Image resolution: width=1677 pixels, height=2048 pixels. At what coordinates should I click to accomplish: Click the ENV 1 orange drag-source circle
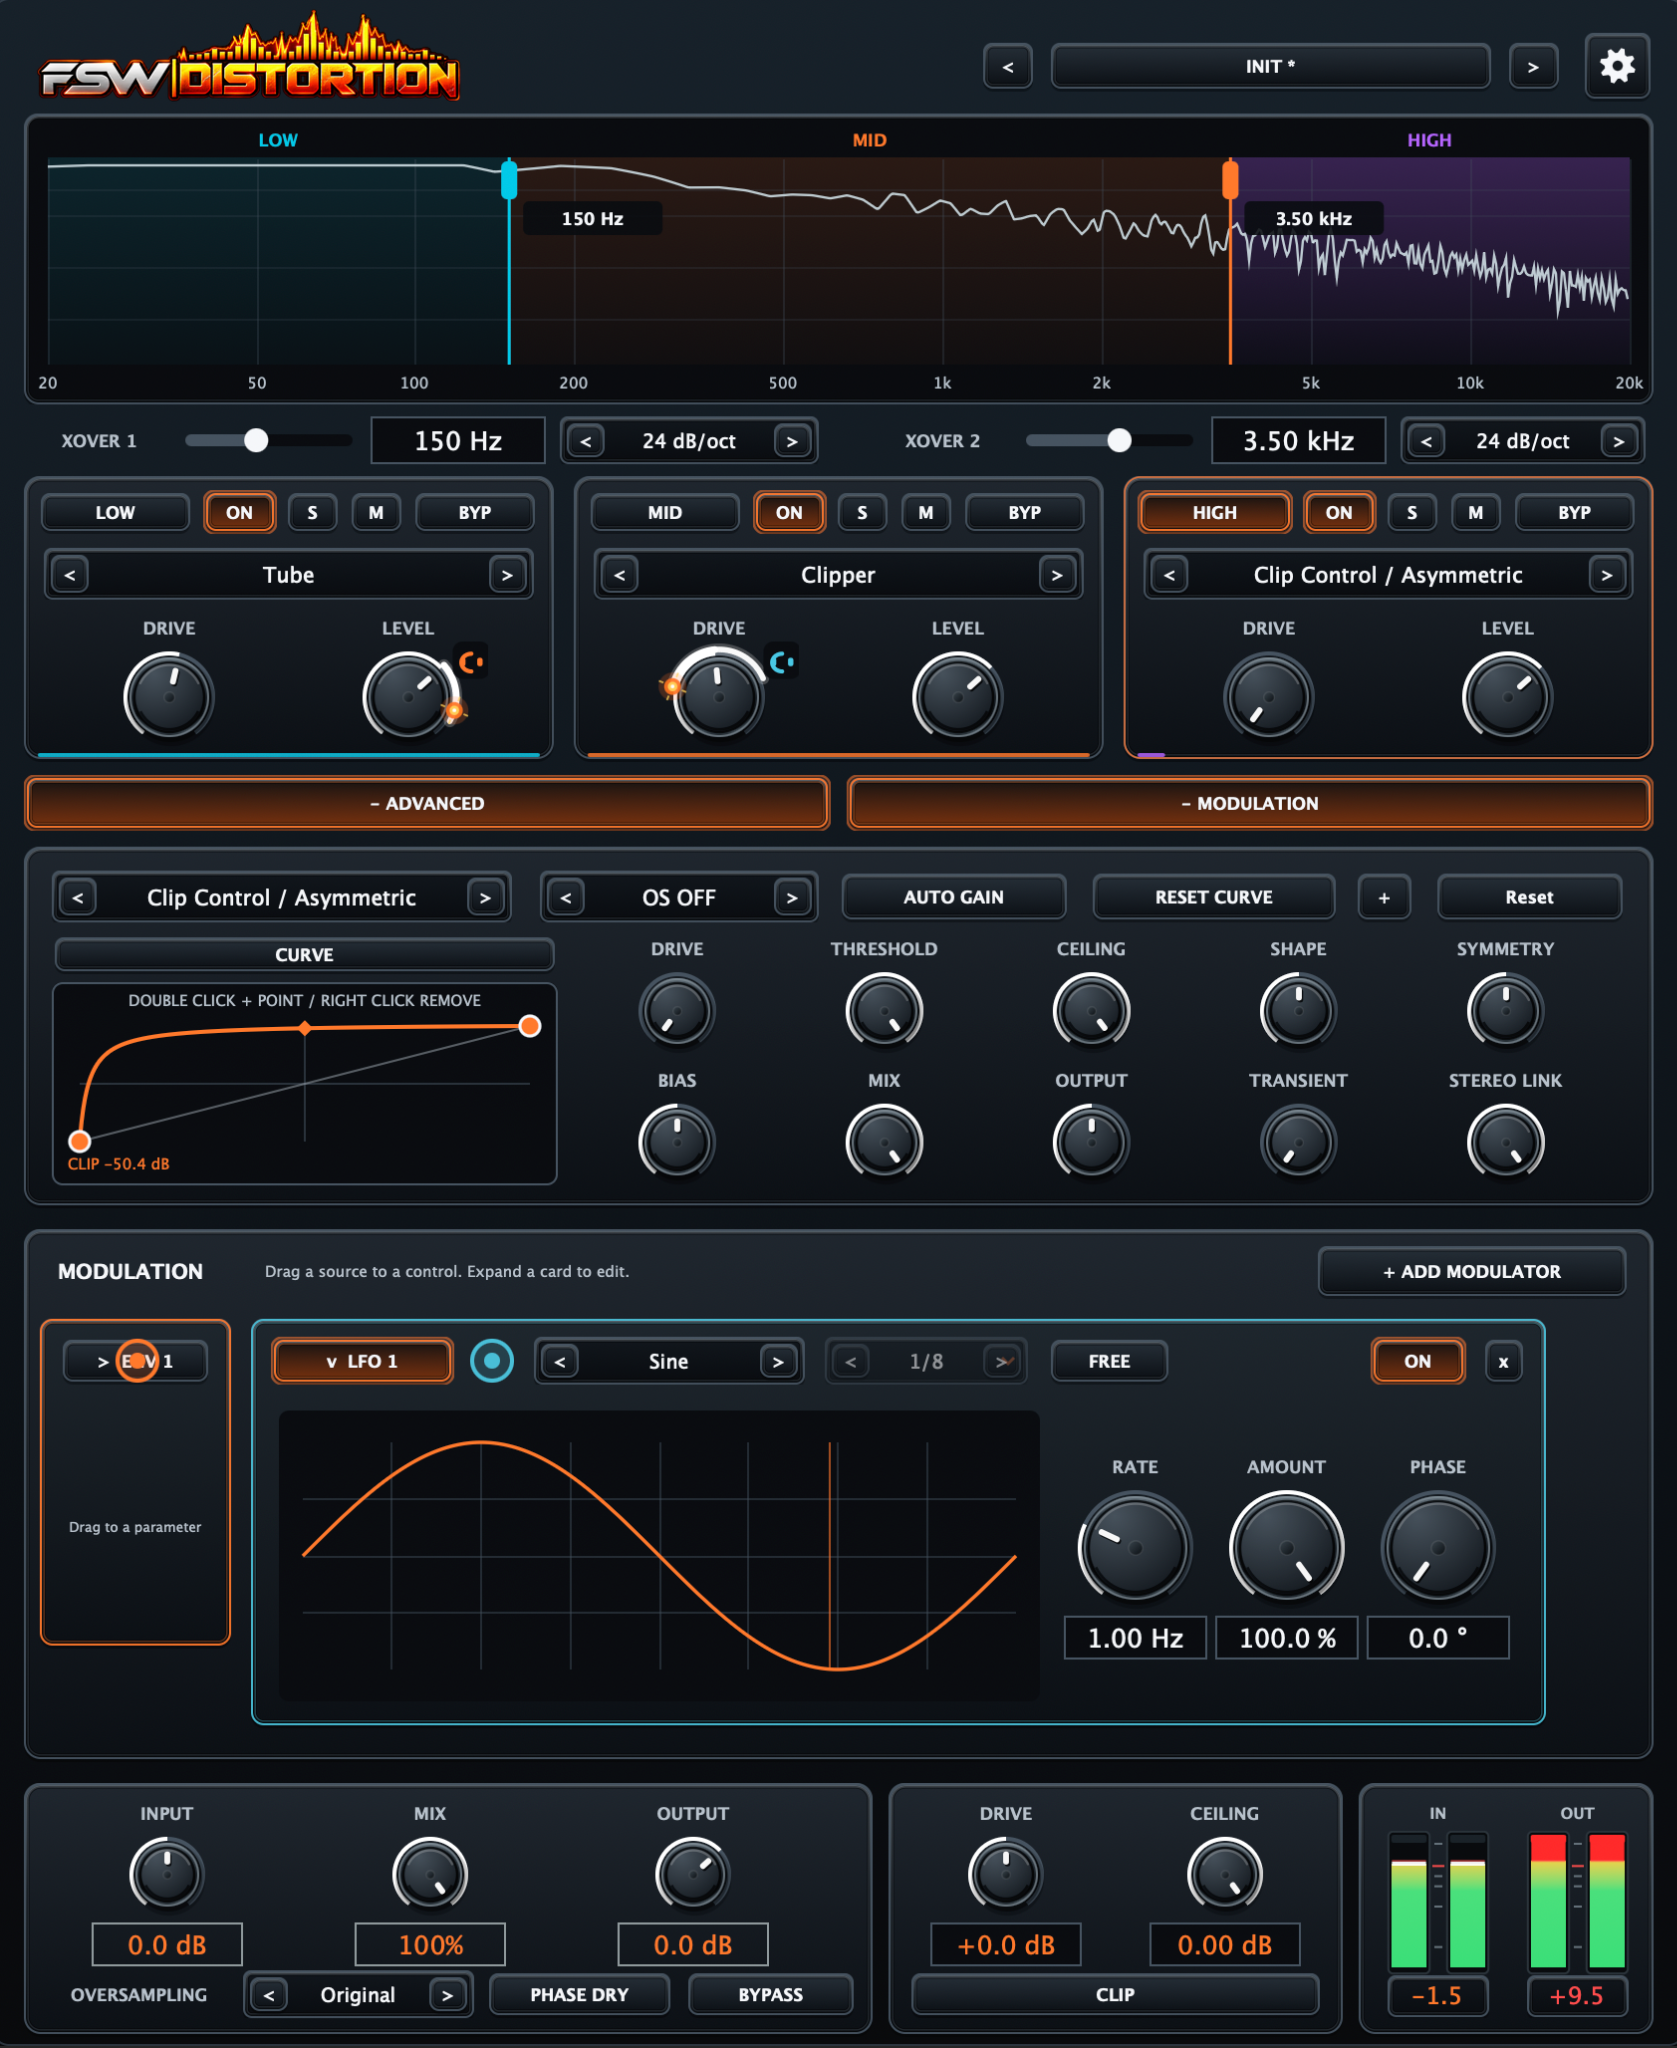click(137, 1360)
